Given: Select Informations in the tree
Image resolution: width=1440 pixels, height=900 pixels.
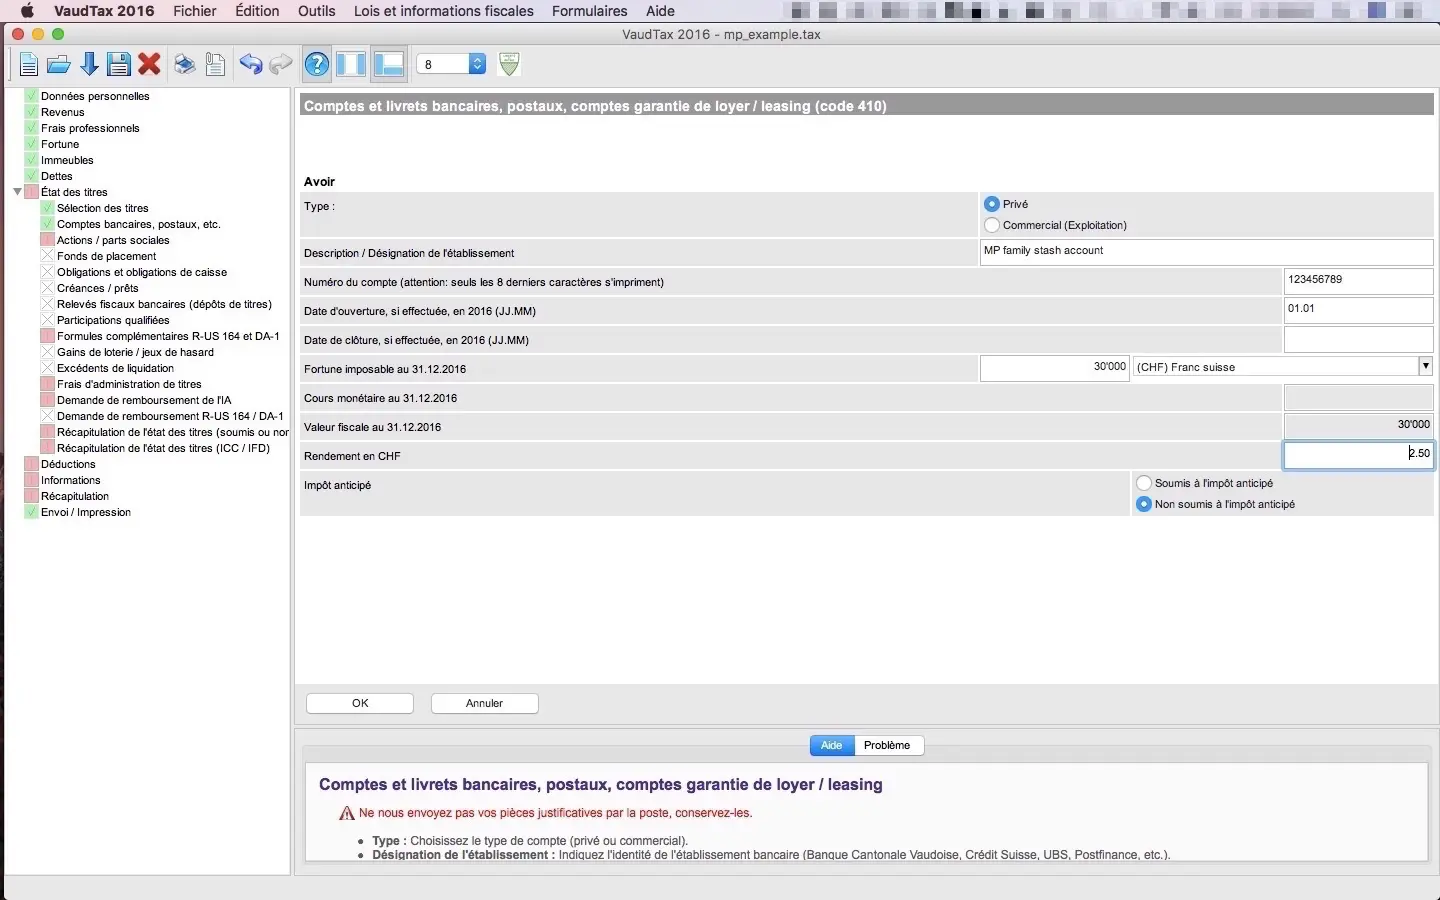Looking at the screenshot, I should coord(71,480).
